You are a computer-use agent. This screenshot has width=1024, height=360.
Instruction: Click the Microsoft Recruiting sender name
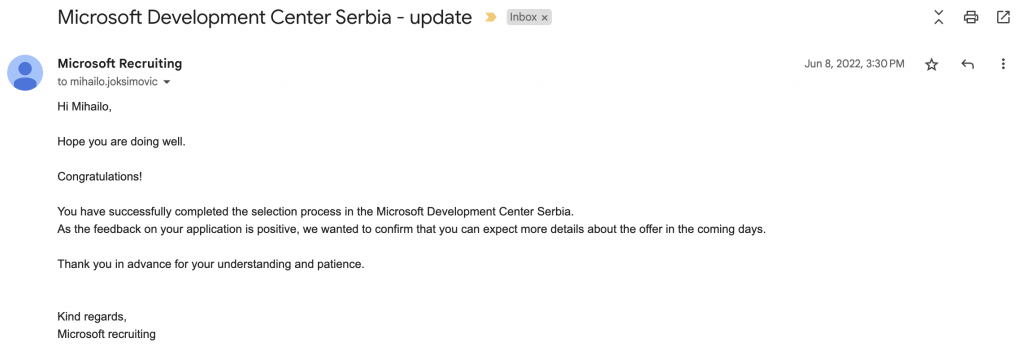(x=120, y=63)
